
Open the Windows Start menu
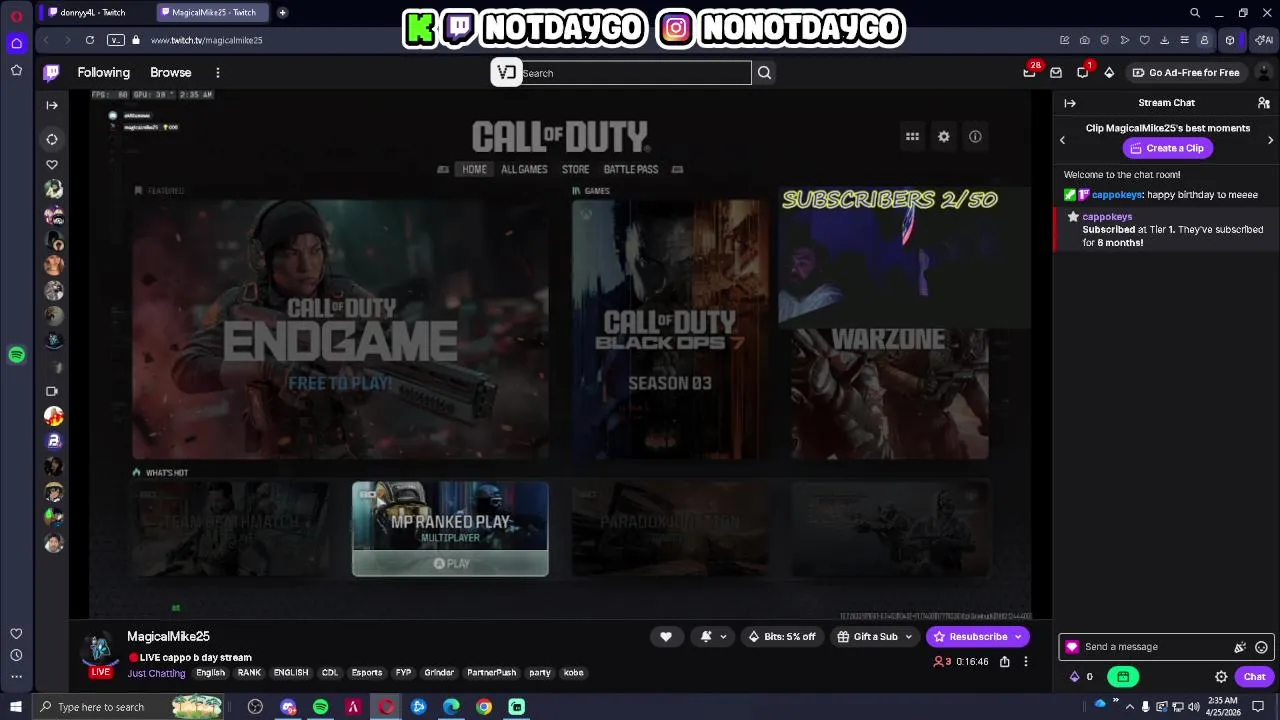click(15, 707)
